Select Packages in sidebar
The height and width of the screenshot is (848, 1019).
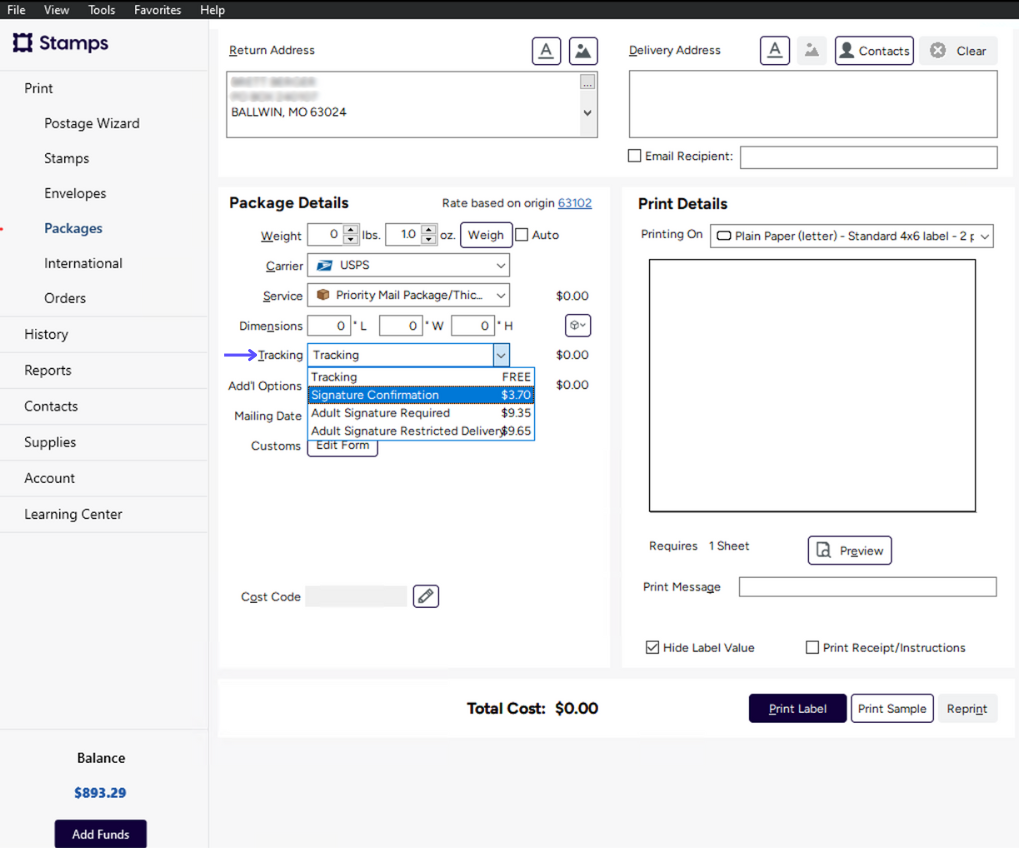point(73,228)
